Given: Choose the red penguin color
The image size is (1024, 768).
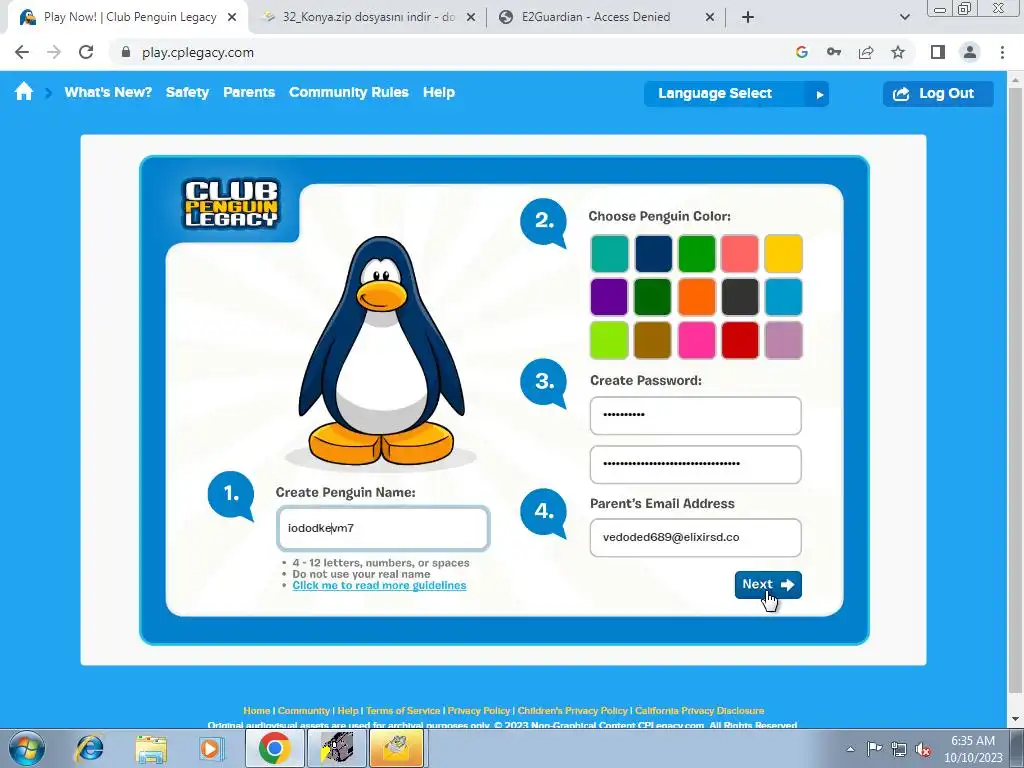Looking at the screenshot, I should pyautogui.click(x=740, y=340).
